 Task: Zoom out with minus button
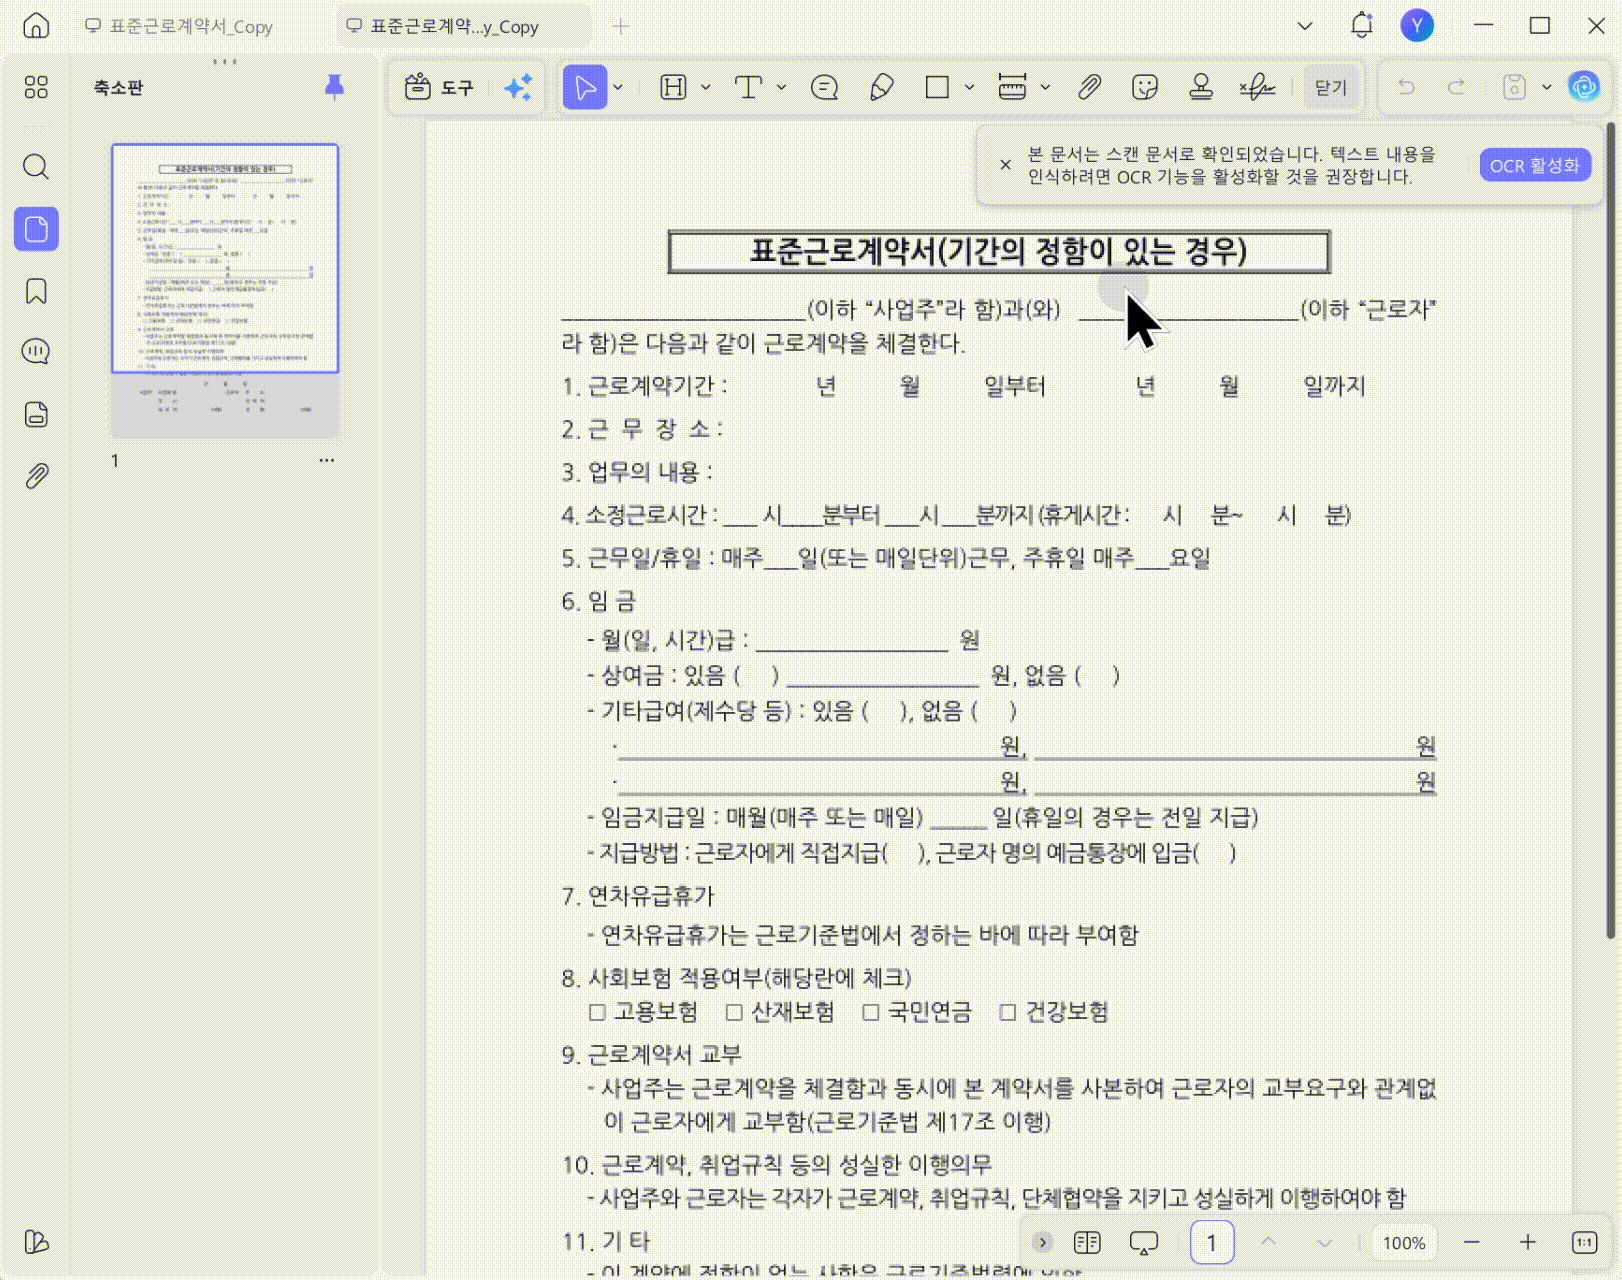pos(1471,1242)
